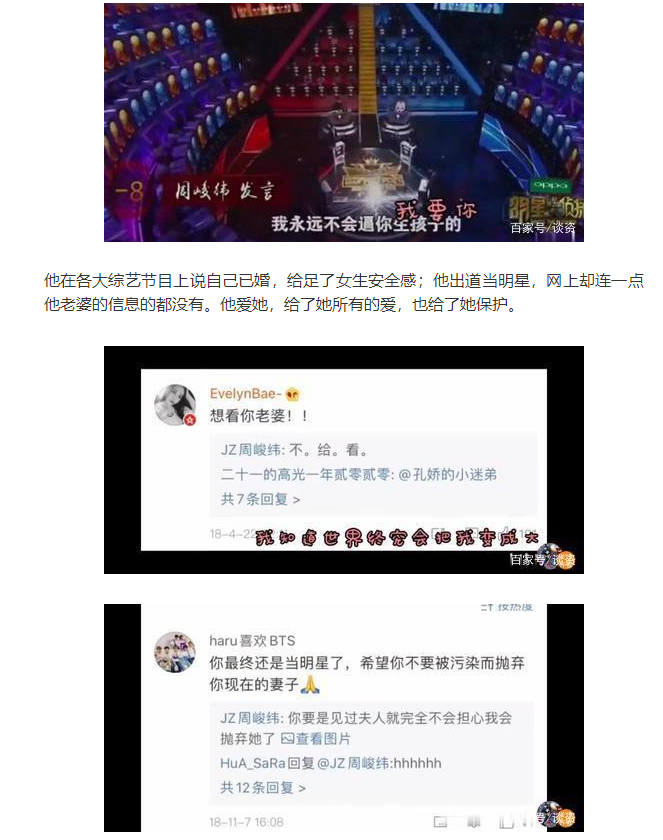
Task: Click the praying hands emoji
Action: [x=310, y=684]
